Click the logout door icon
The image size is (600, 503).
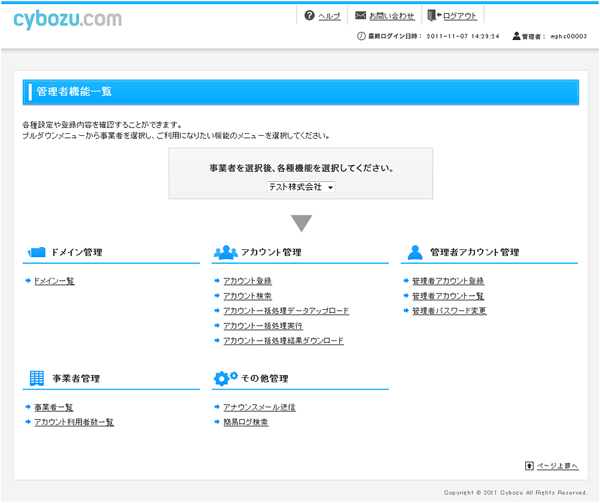pyautogui.click(x=432, y=16)
